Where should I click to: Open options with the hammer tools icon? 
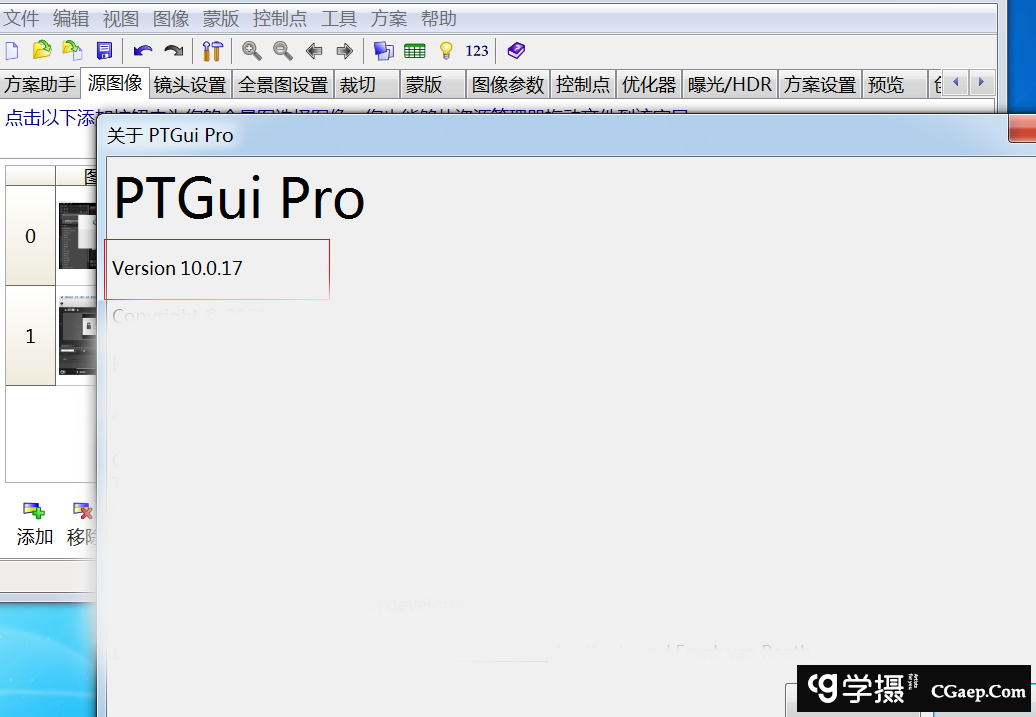(x=212, y=51)
